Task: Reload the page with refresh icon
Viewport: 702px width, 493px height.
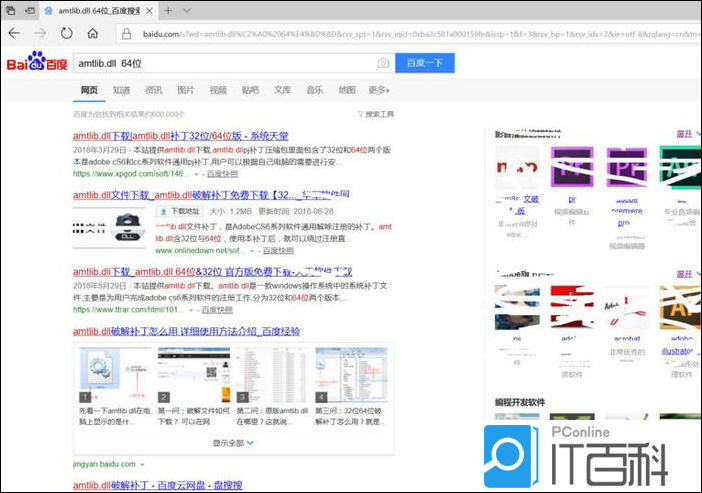Action: coord(66,33)
